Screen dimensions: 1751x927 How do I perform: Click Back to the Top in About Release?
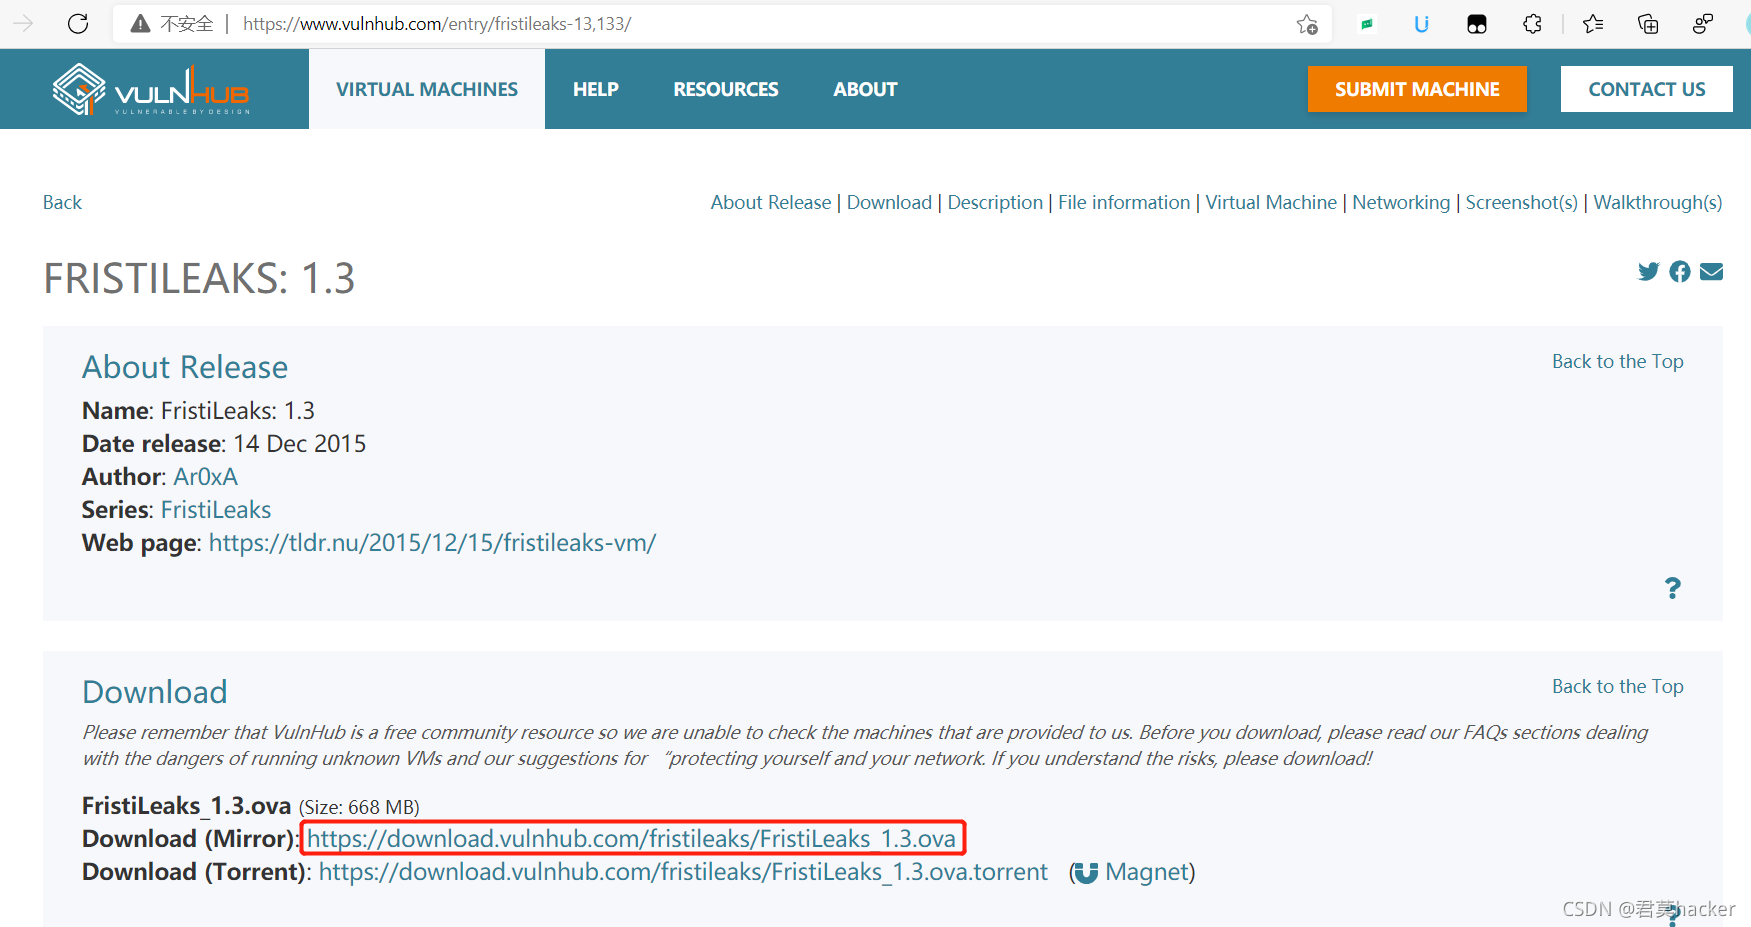point(1618,361)
